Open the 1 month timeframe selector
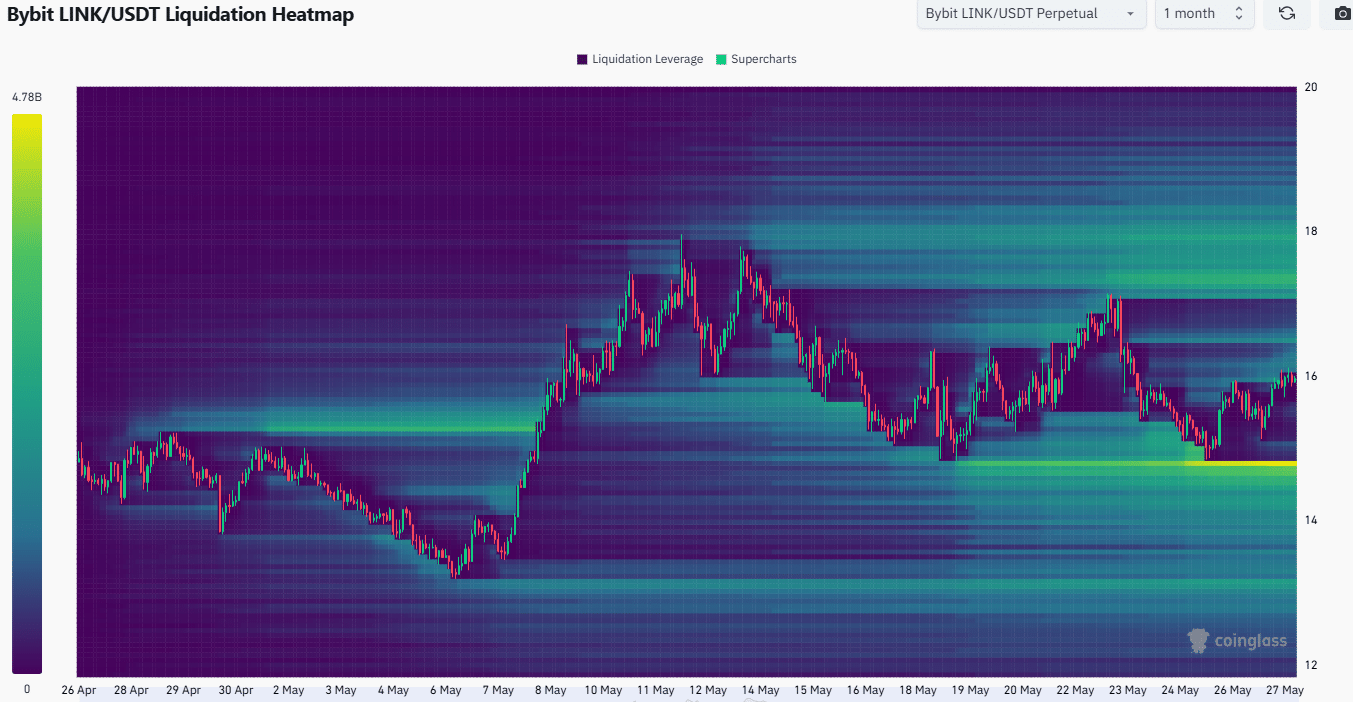The height and width of the screenshot is (702, 1353). tap(1204, 14)
